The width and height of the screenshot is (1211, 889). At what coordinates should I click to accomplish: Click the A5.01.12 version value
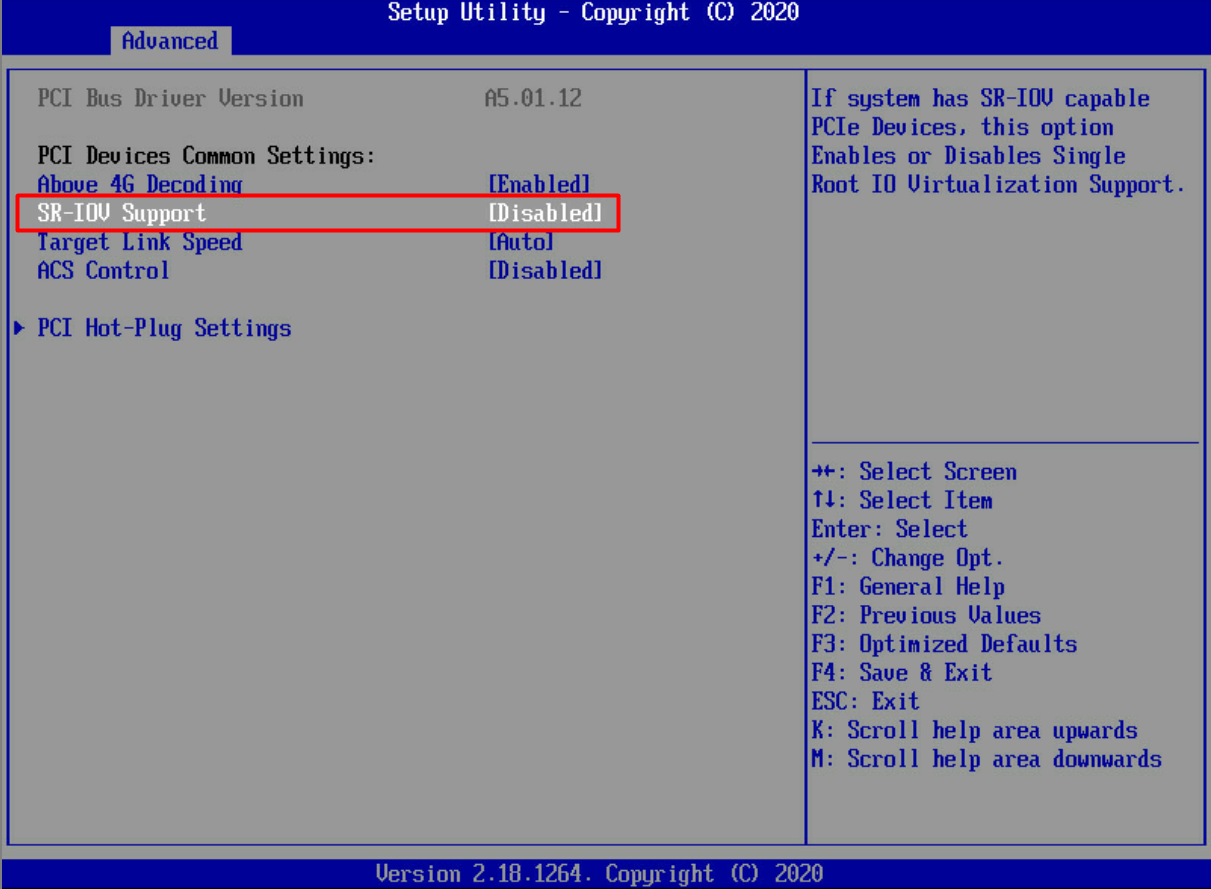click(x=533, y=98)
